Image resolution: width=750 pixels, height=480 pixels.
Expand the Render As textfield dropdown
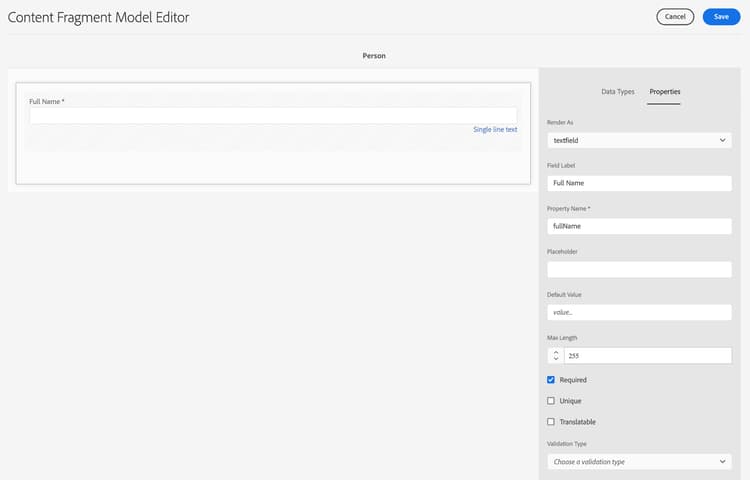coord(640,140)
